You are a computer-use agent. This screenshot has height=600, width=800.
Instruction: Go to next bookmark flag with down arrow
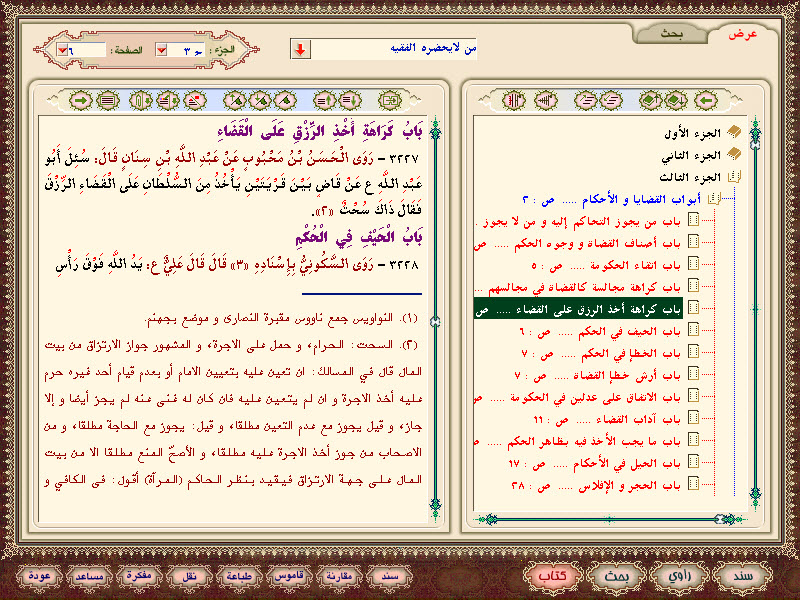260,101
